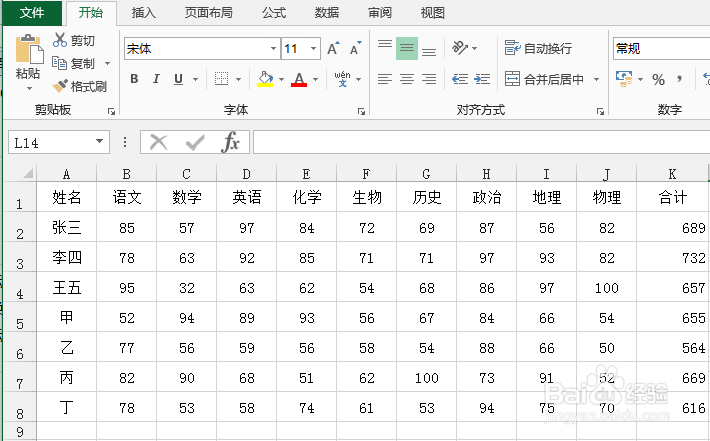Switch to the Insert (插入) tab
This screenshot has width=710, height=441.
144,13
